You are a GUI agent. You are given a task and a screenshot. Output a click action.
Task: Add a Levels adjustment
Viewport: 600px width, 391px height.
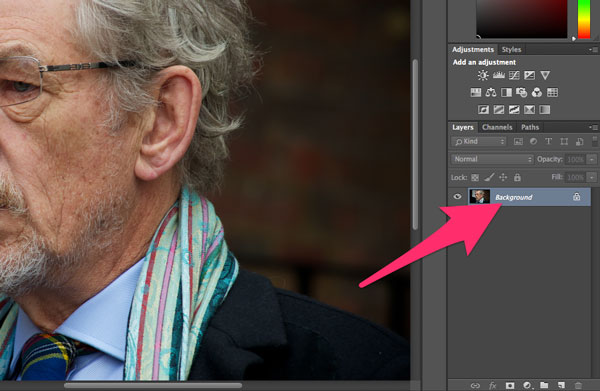[x=499, y=75]
